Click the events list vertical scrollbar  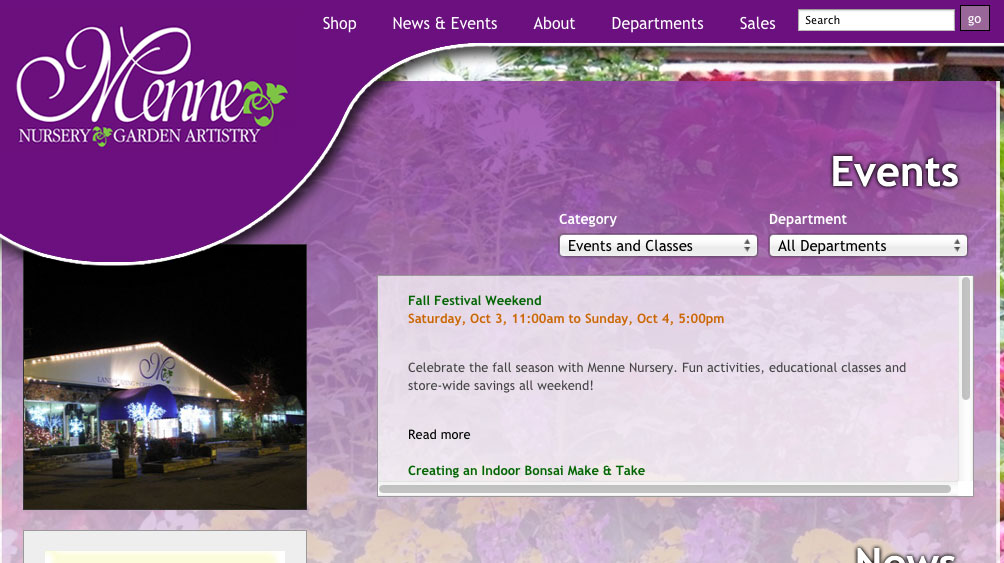(x=966, y=339)
